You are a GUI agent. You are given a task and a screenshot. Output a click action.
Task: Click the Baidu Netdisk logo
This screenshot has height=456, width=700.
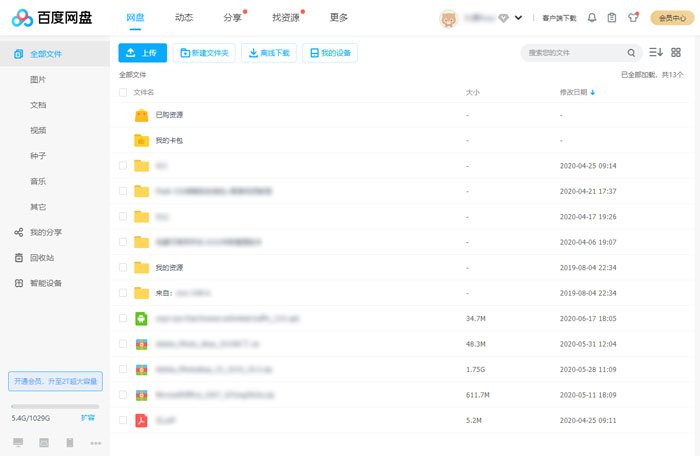52,18
